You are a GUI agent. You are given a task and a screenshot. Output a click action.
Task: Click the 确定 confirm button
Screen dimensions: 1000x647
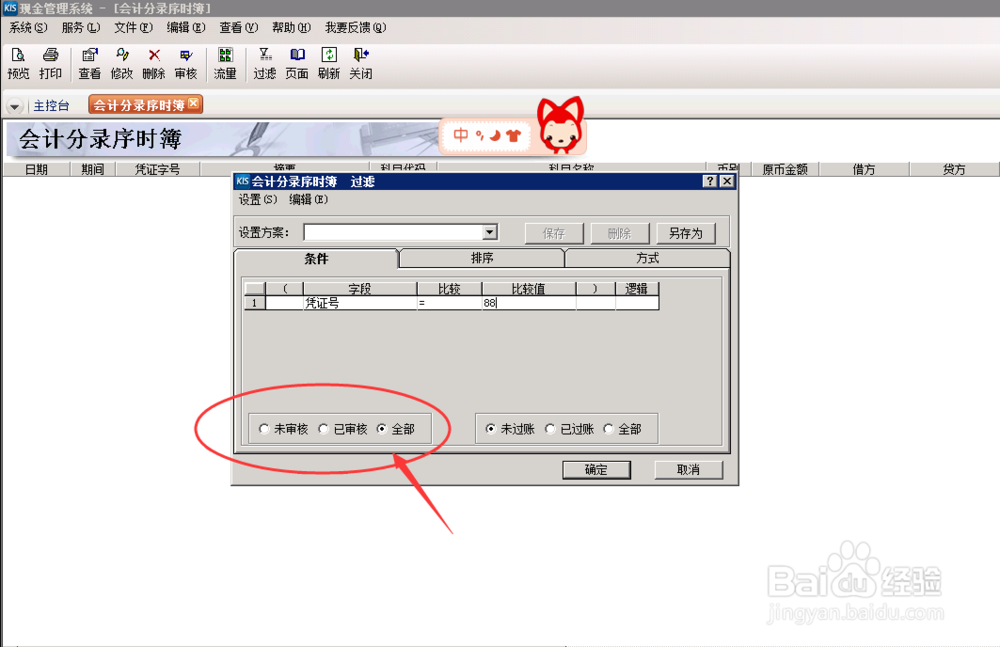(x=597, y=469)
